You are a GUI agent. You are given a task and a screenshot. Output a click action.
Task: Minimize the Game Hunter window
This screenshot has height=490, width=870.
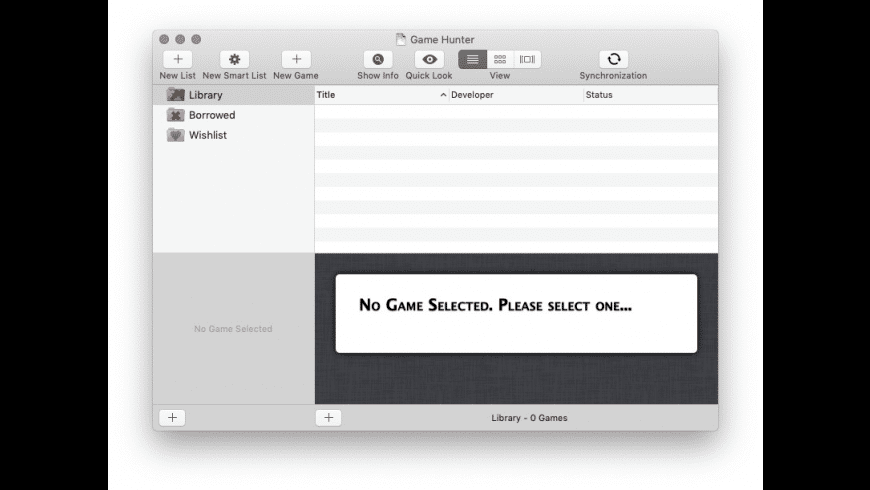(x=180, y=39)
